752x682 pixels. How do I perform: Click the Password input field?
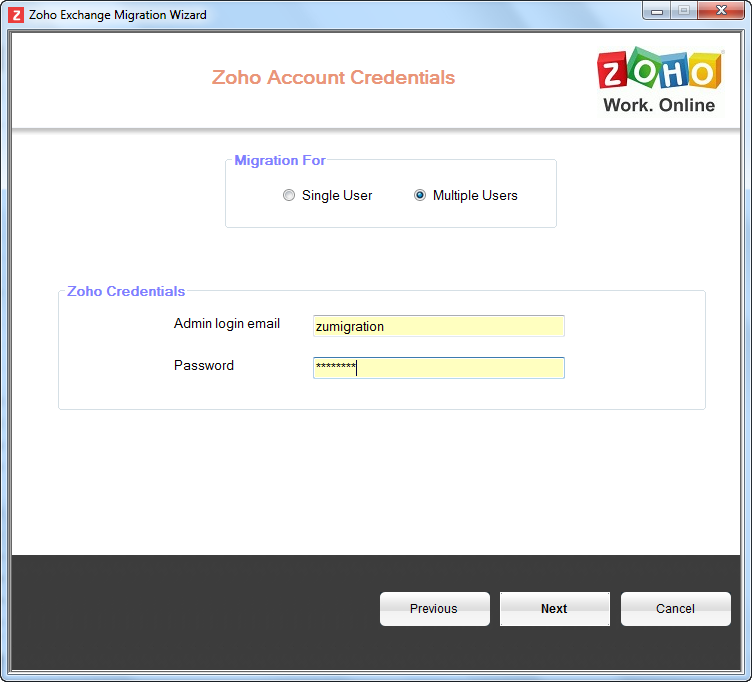[x=438, y=368]
